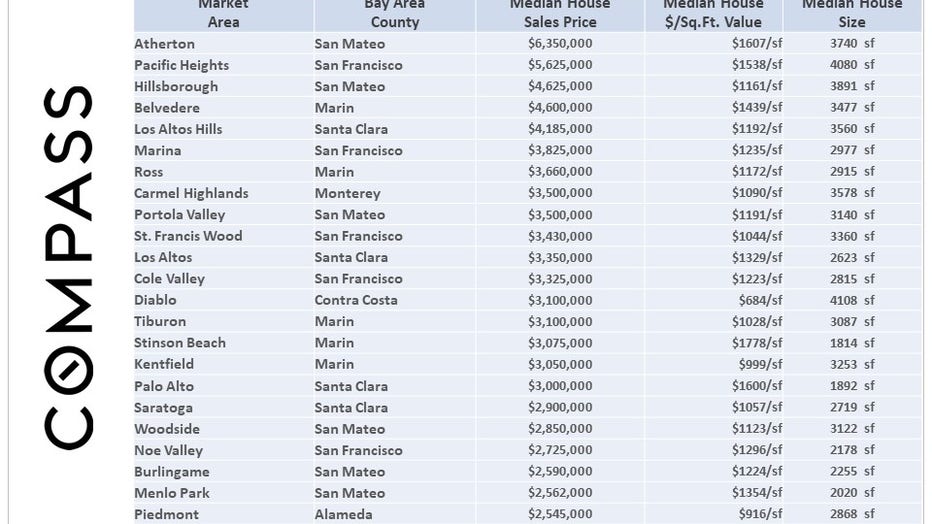Click the Contra Costa county cell
932x524 pixels.
[356, 301]
